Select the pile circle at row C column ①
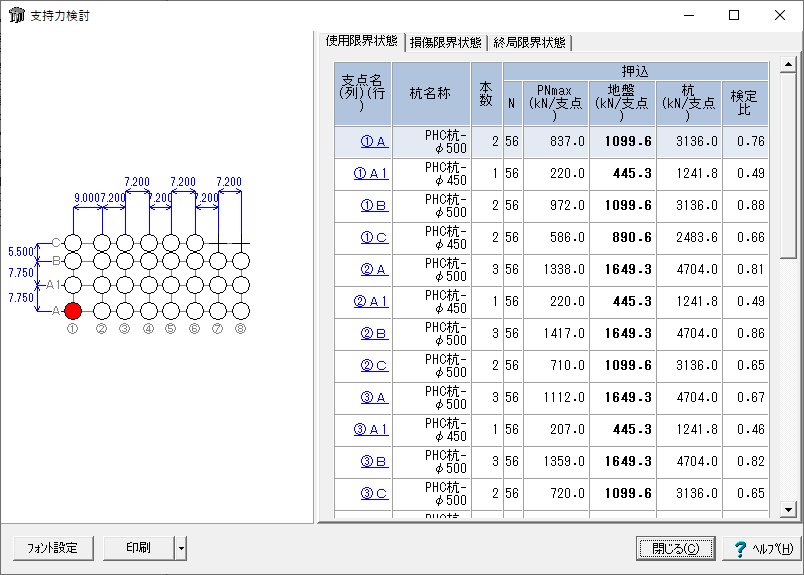 pyautogui.click(x=73, y=243)
